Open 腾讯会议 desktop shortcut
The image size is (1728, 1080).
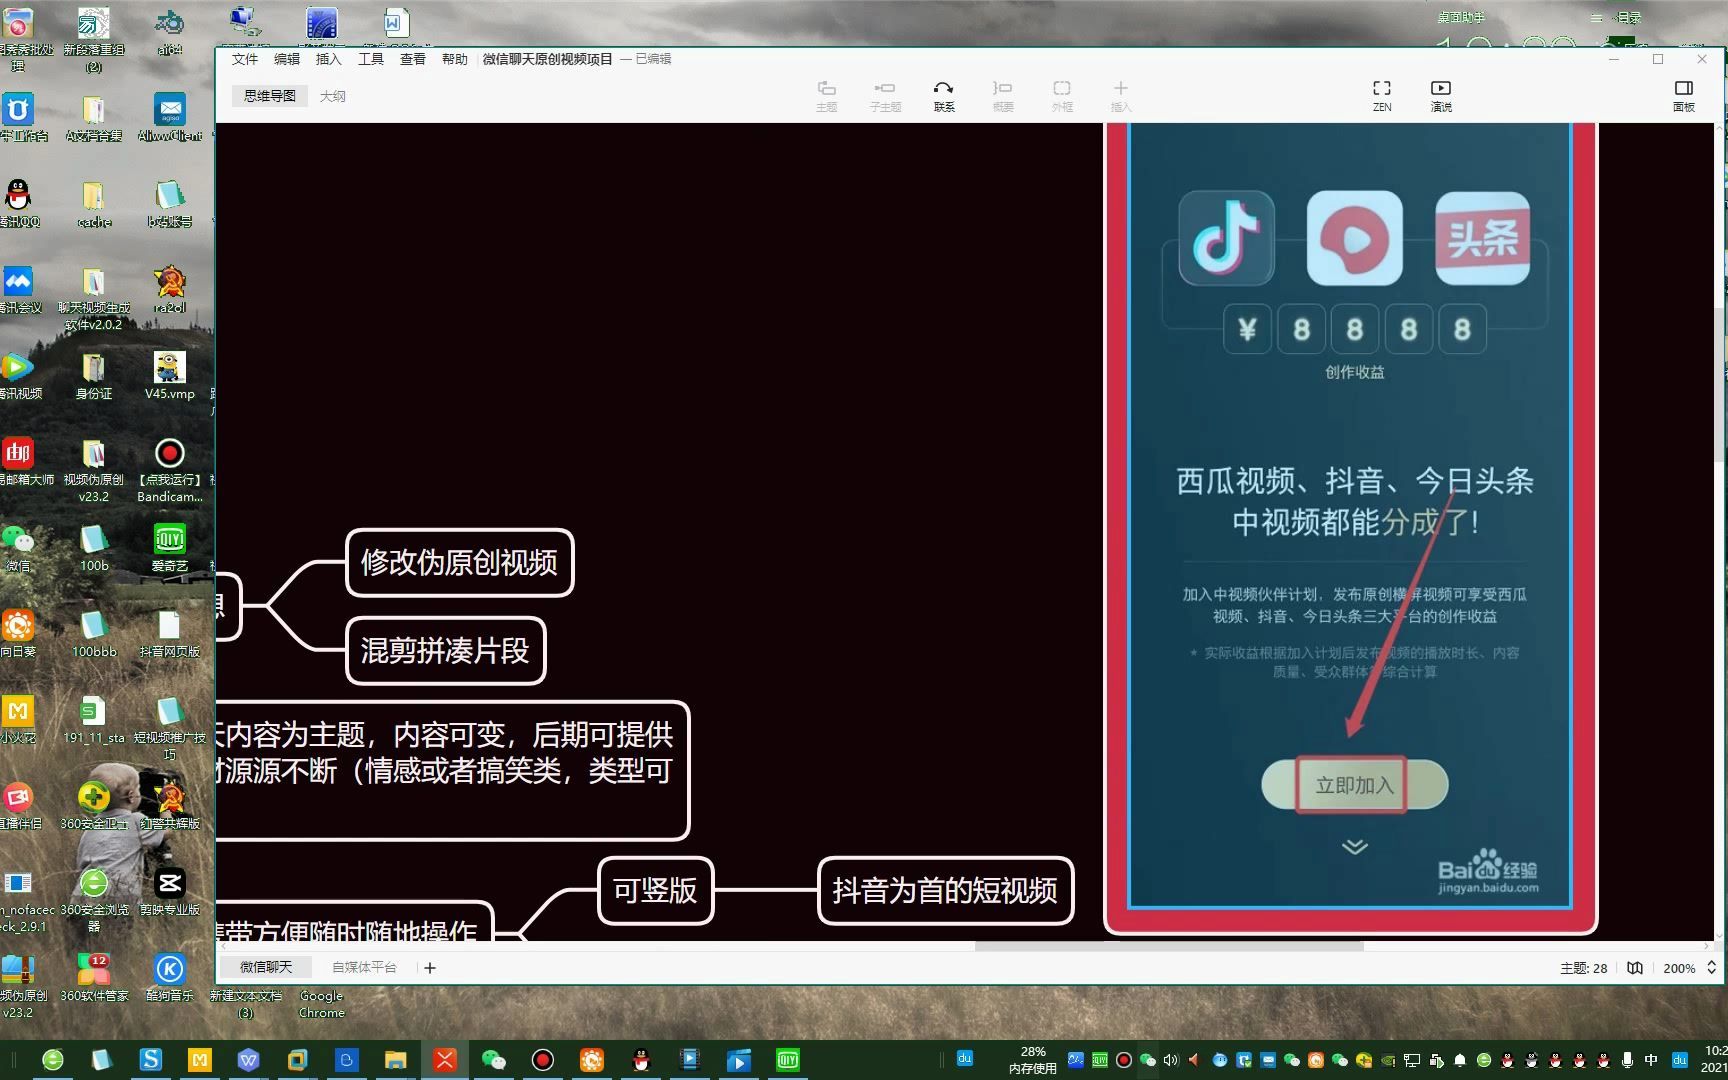20,290
